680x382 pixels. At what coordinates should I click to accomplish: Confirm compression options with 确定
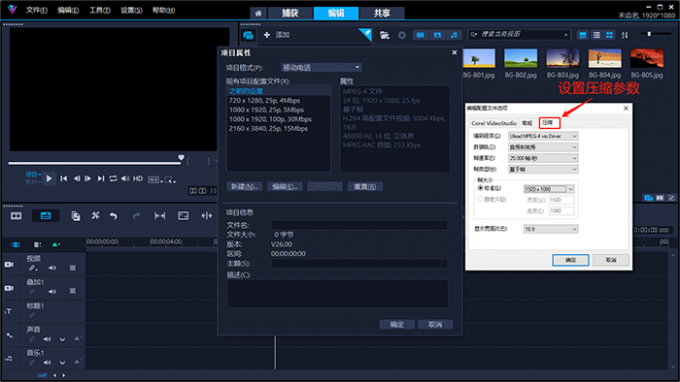coord(570,260)
